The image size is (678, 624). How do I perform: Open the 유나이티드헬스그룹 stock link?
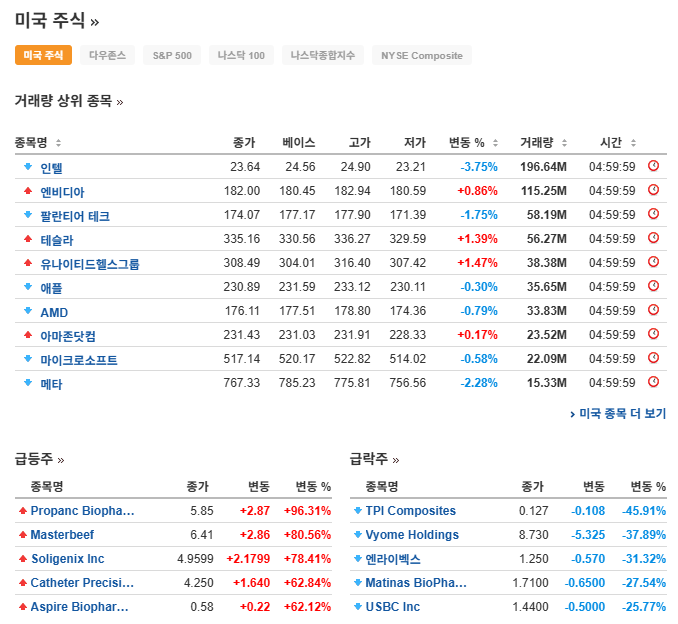pos(90,264)
